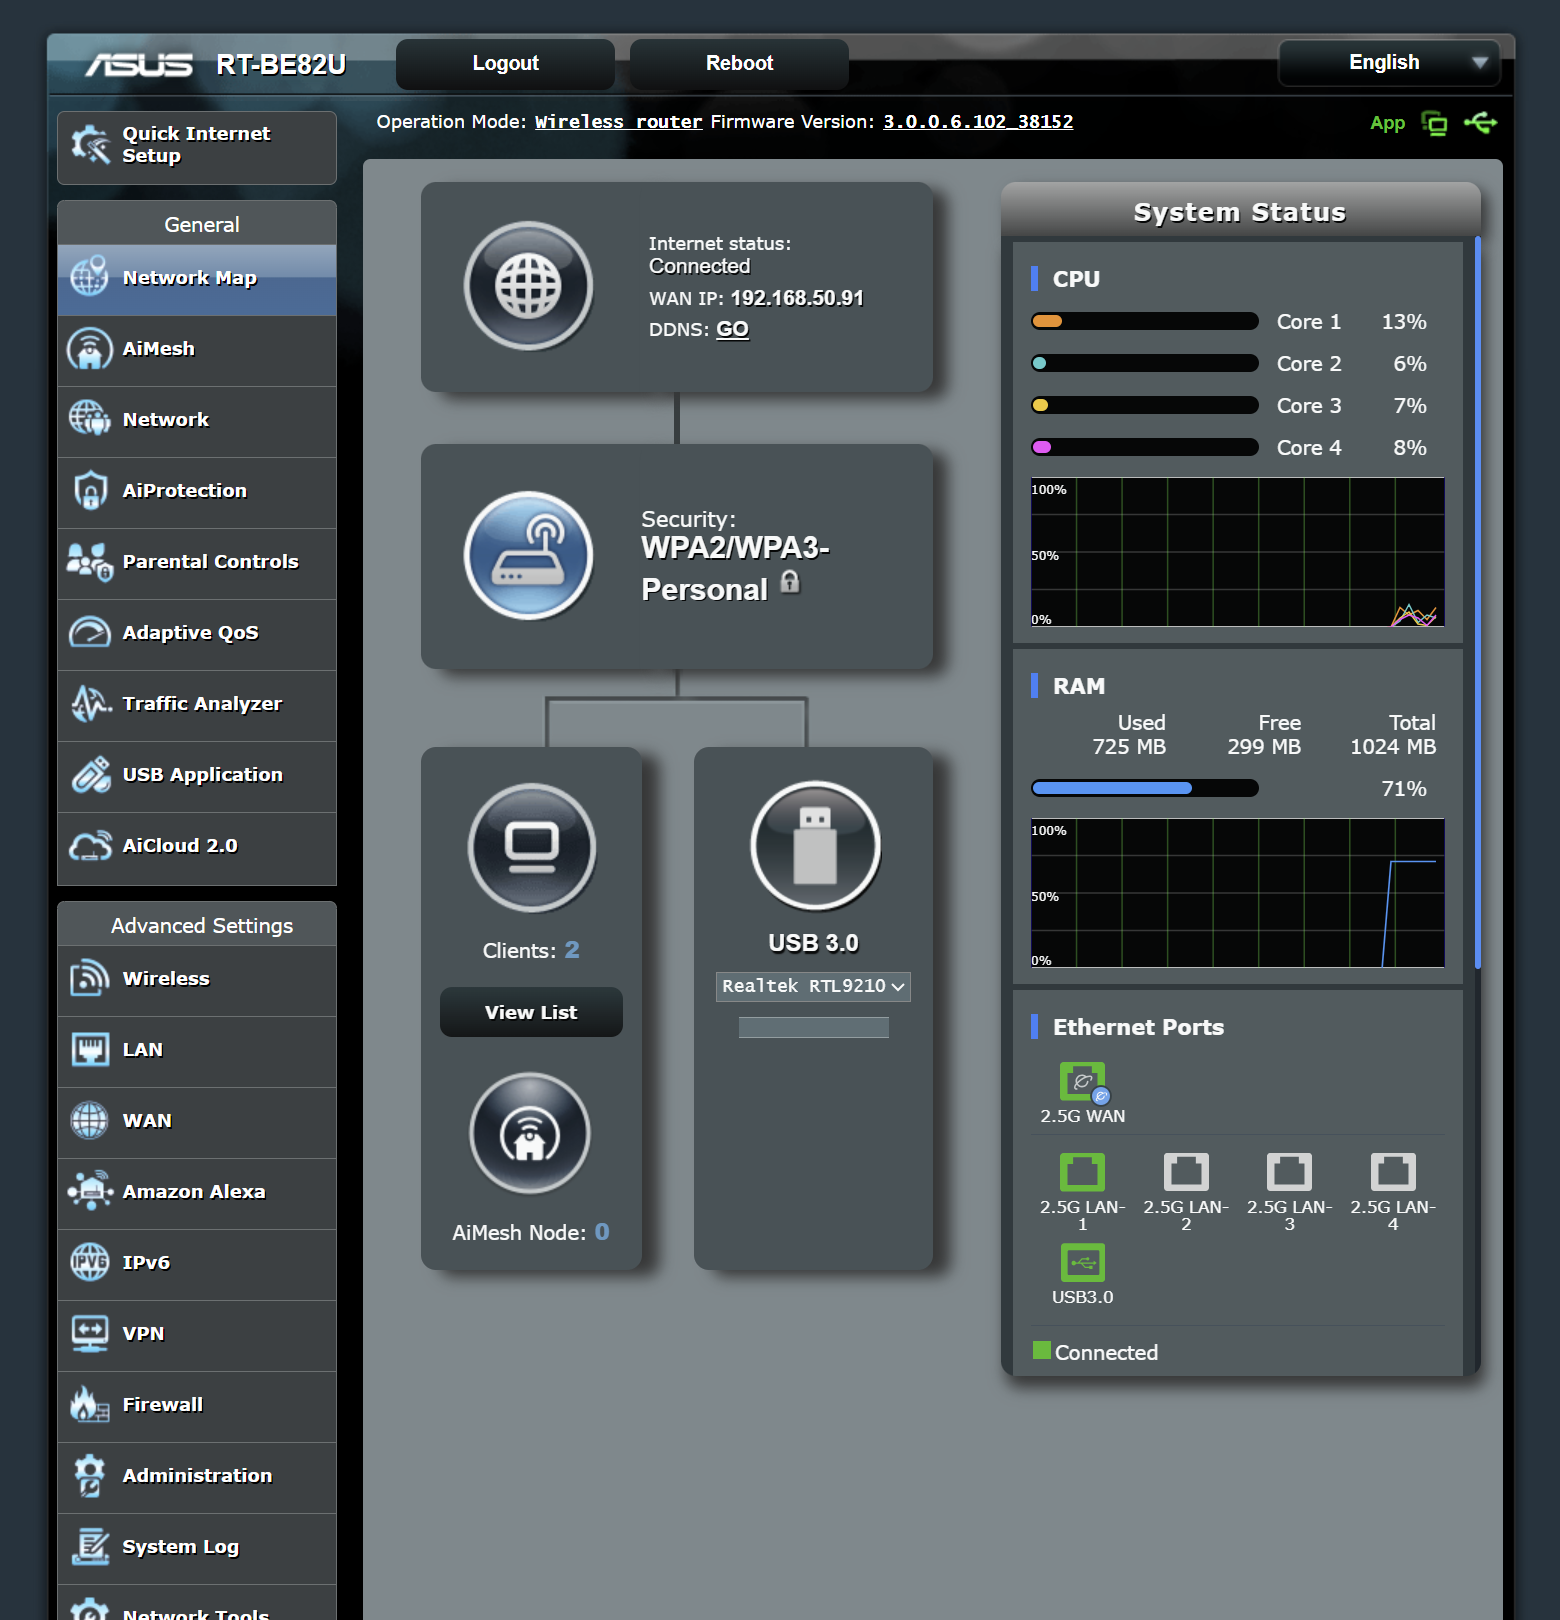Viewport: 1560px width, 1620px height.
Task: Click the USB 3.0 storage usage bar
Action: tap(813, 1028)
